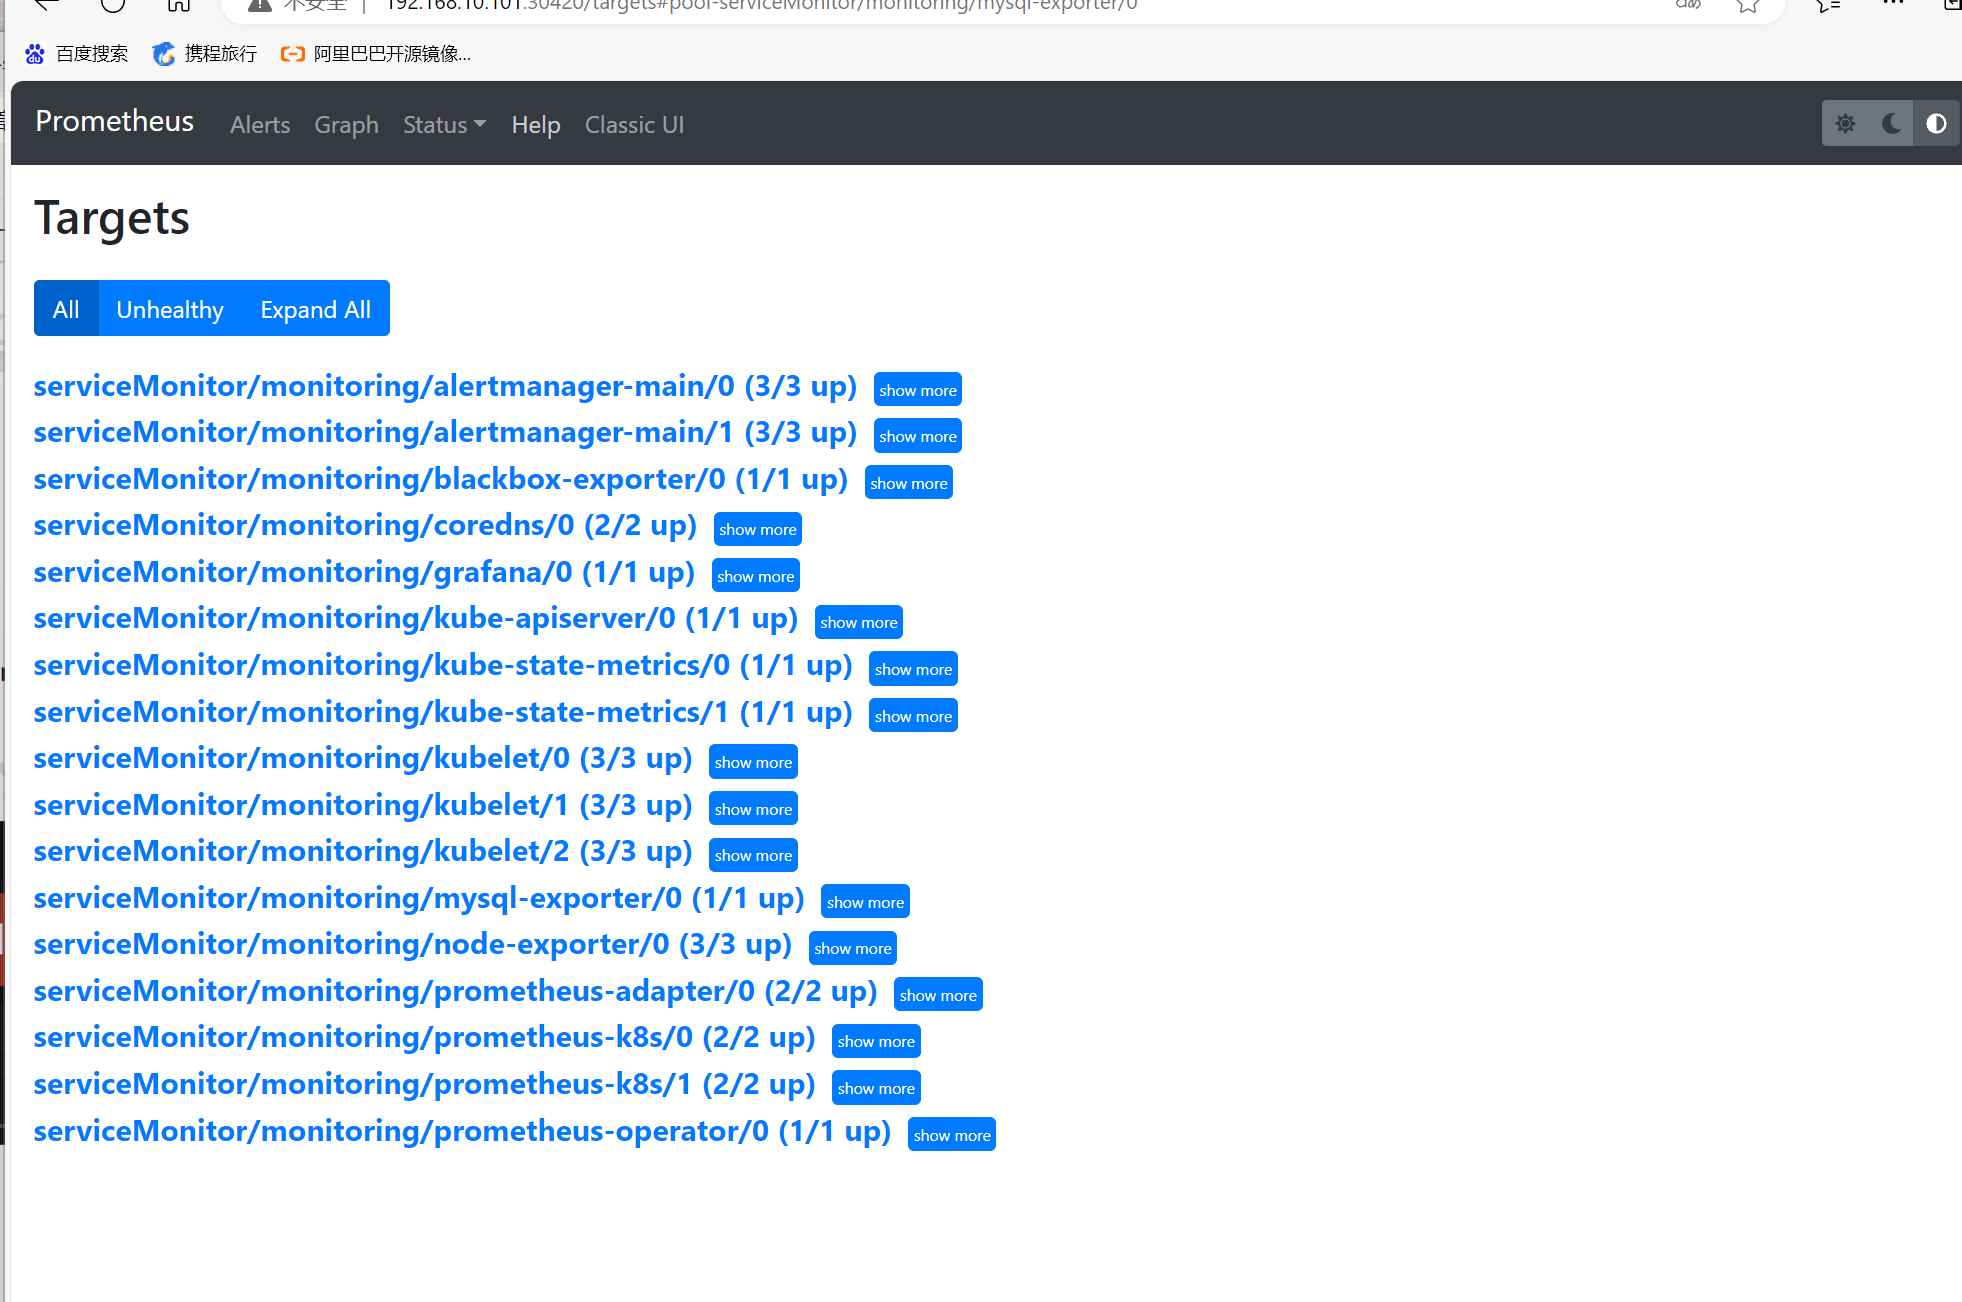1962x1302 pixels.
Task: Show more for kube-state-metrics/1
Action: coord(913,716)
